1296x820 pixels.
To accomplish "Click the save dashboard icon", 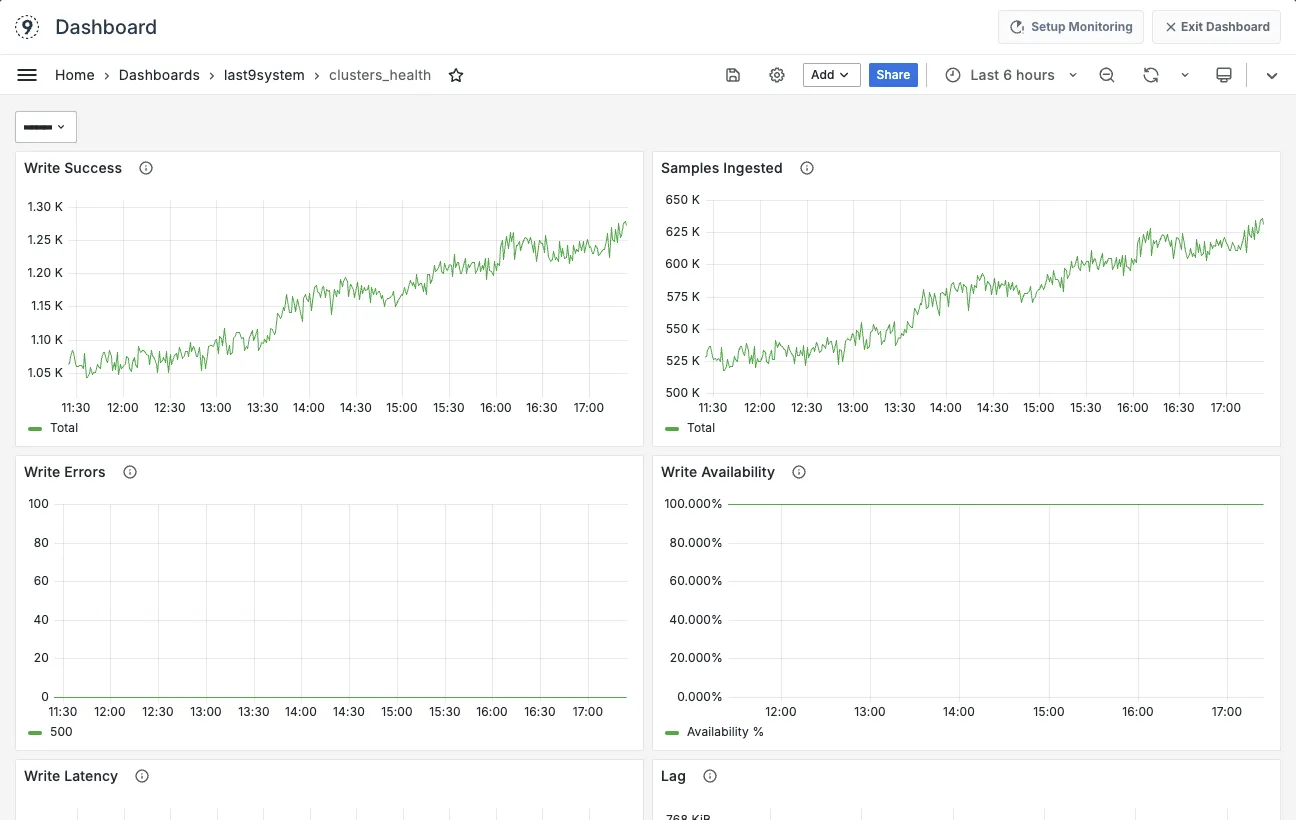I will 733,75.
